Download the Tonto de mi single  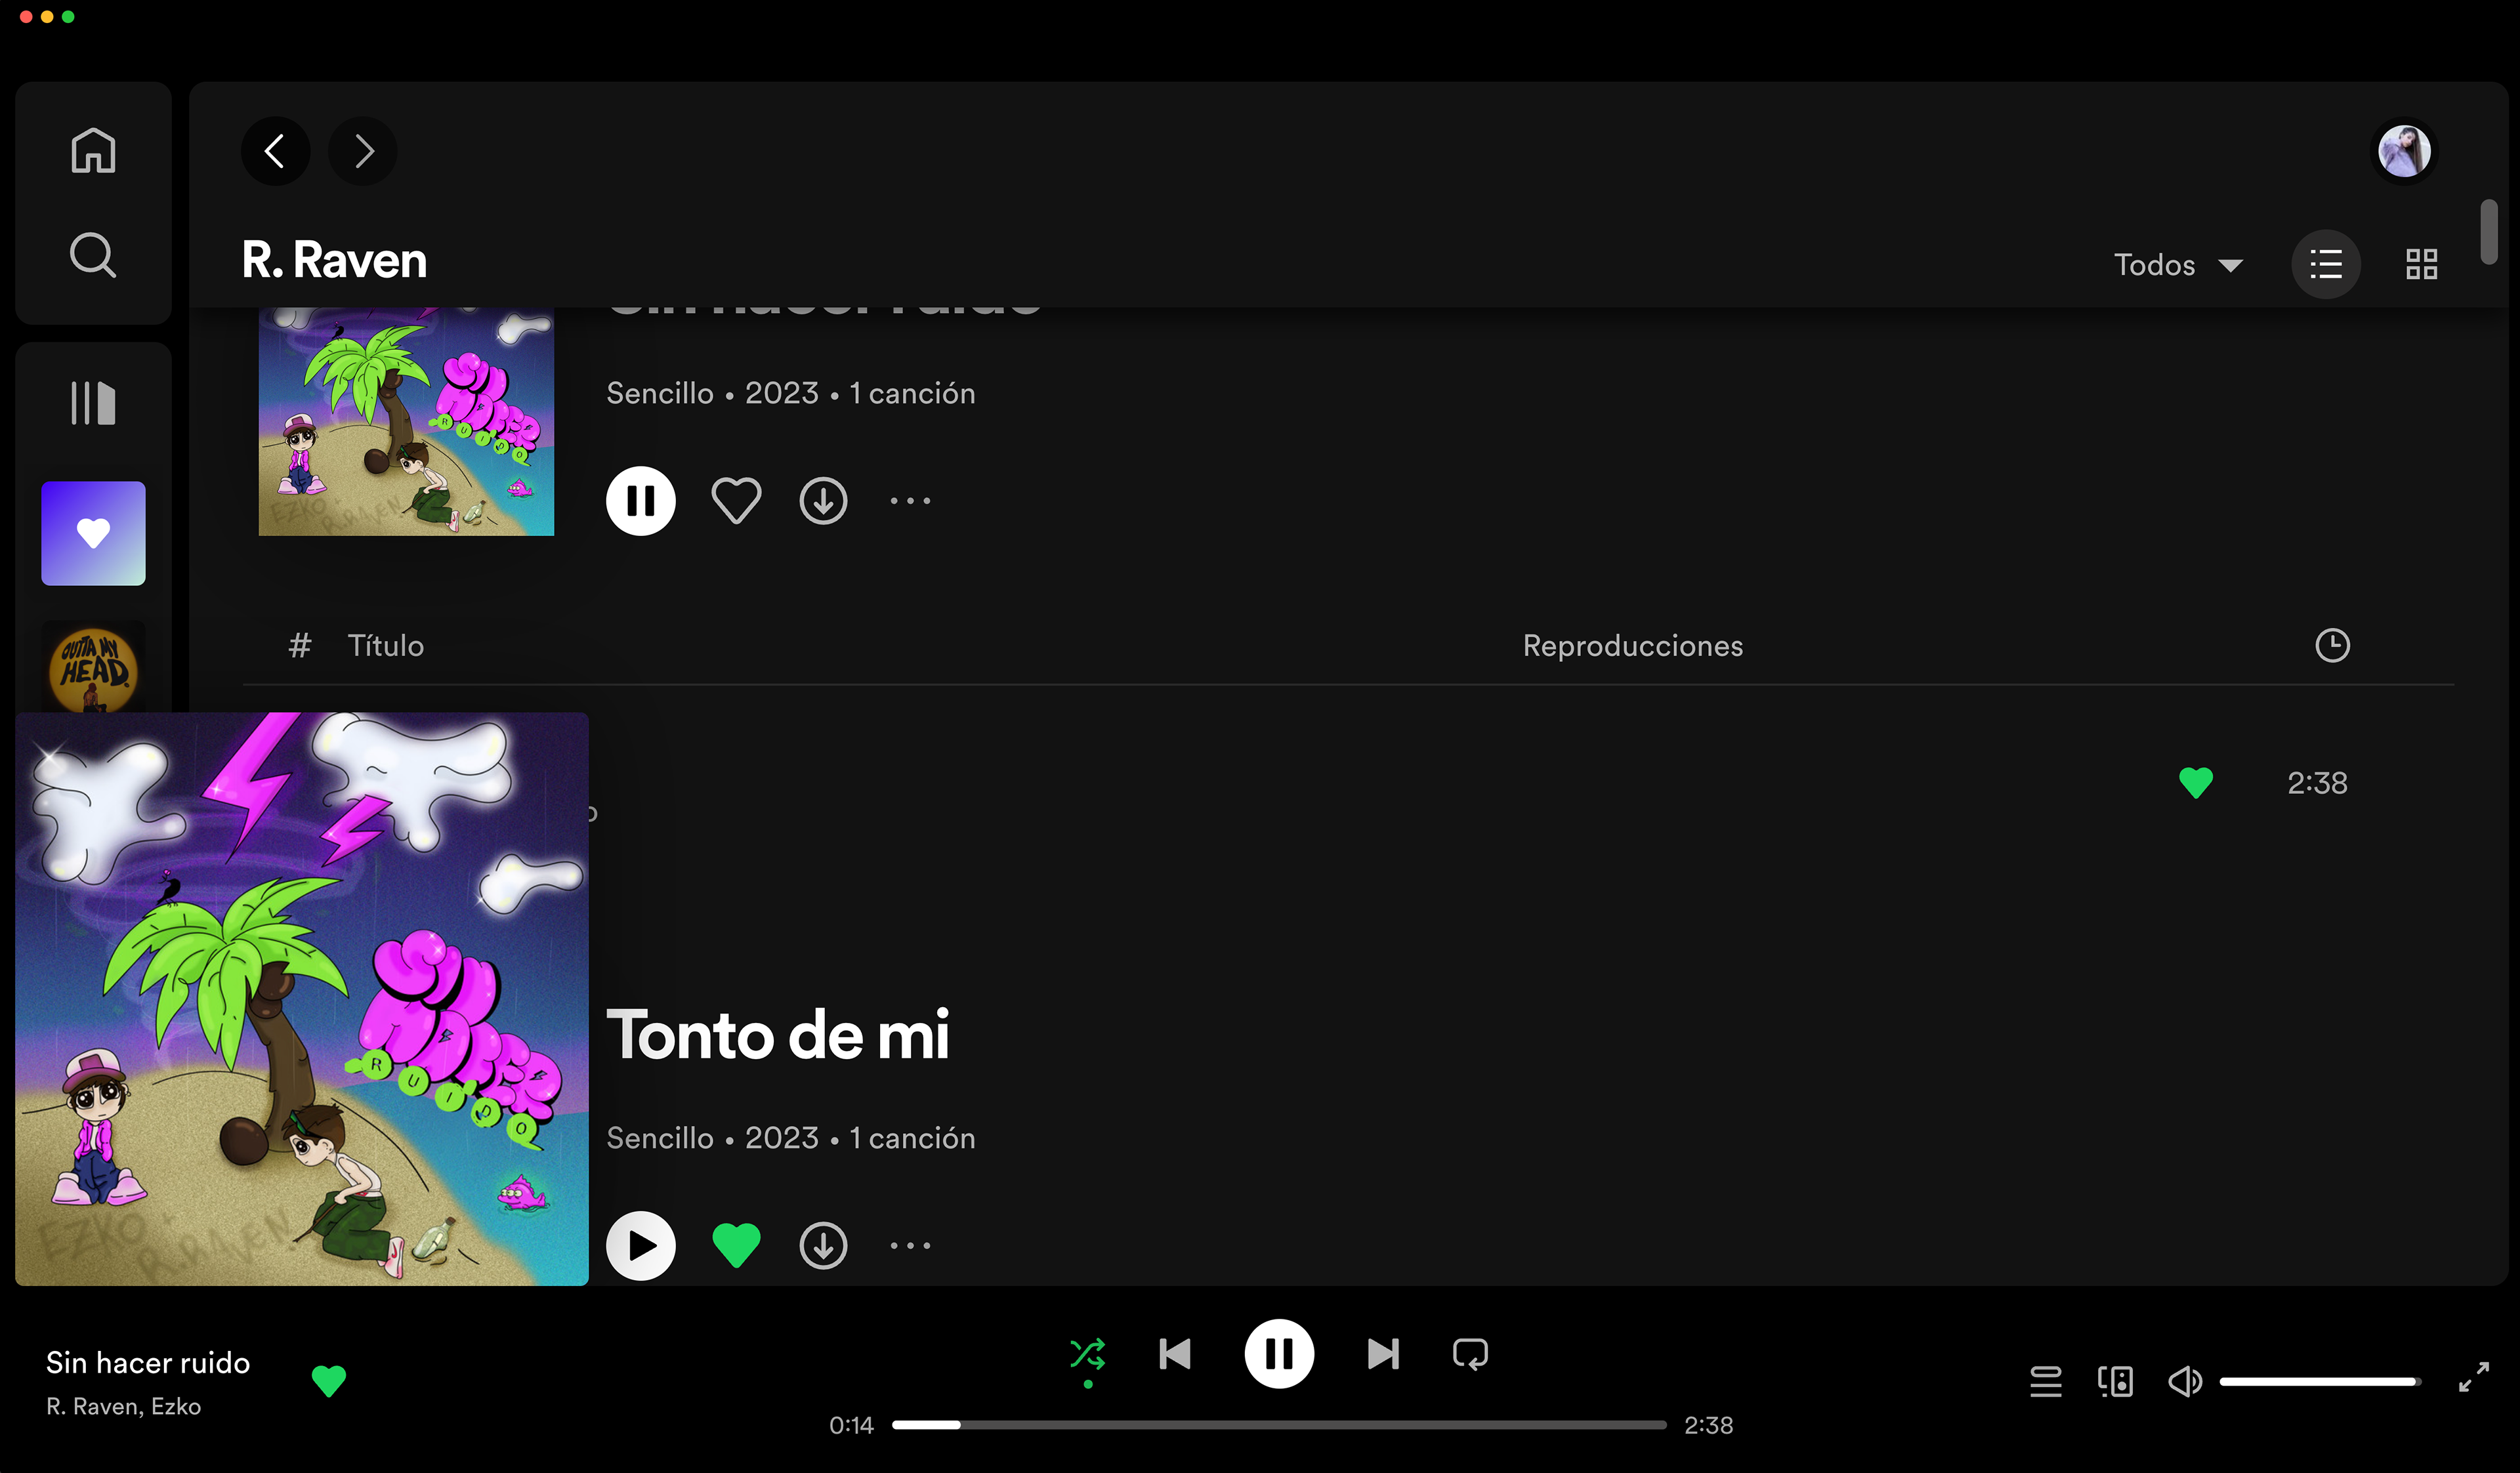click(x=823, y=1246)
